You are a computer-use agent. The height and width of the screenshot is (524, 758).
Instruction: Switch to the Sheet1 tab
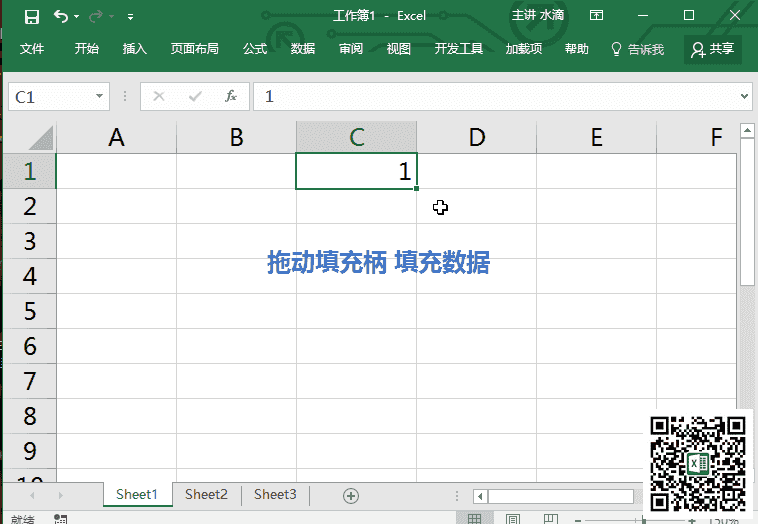pos(137,495)
